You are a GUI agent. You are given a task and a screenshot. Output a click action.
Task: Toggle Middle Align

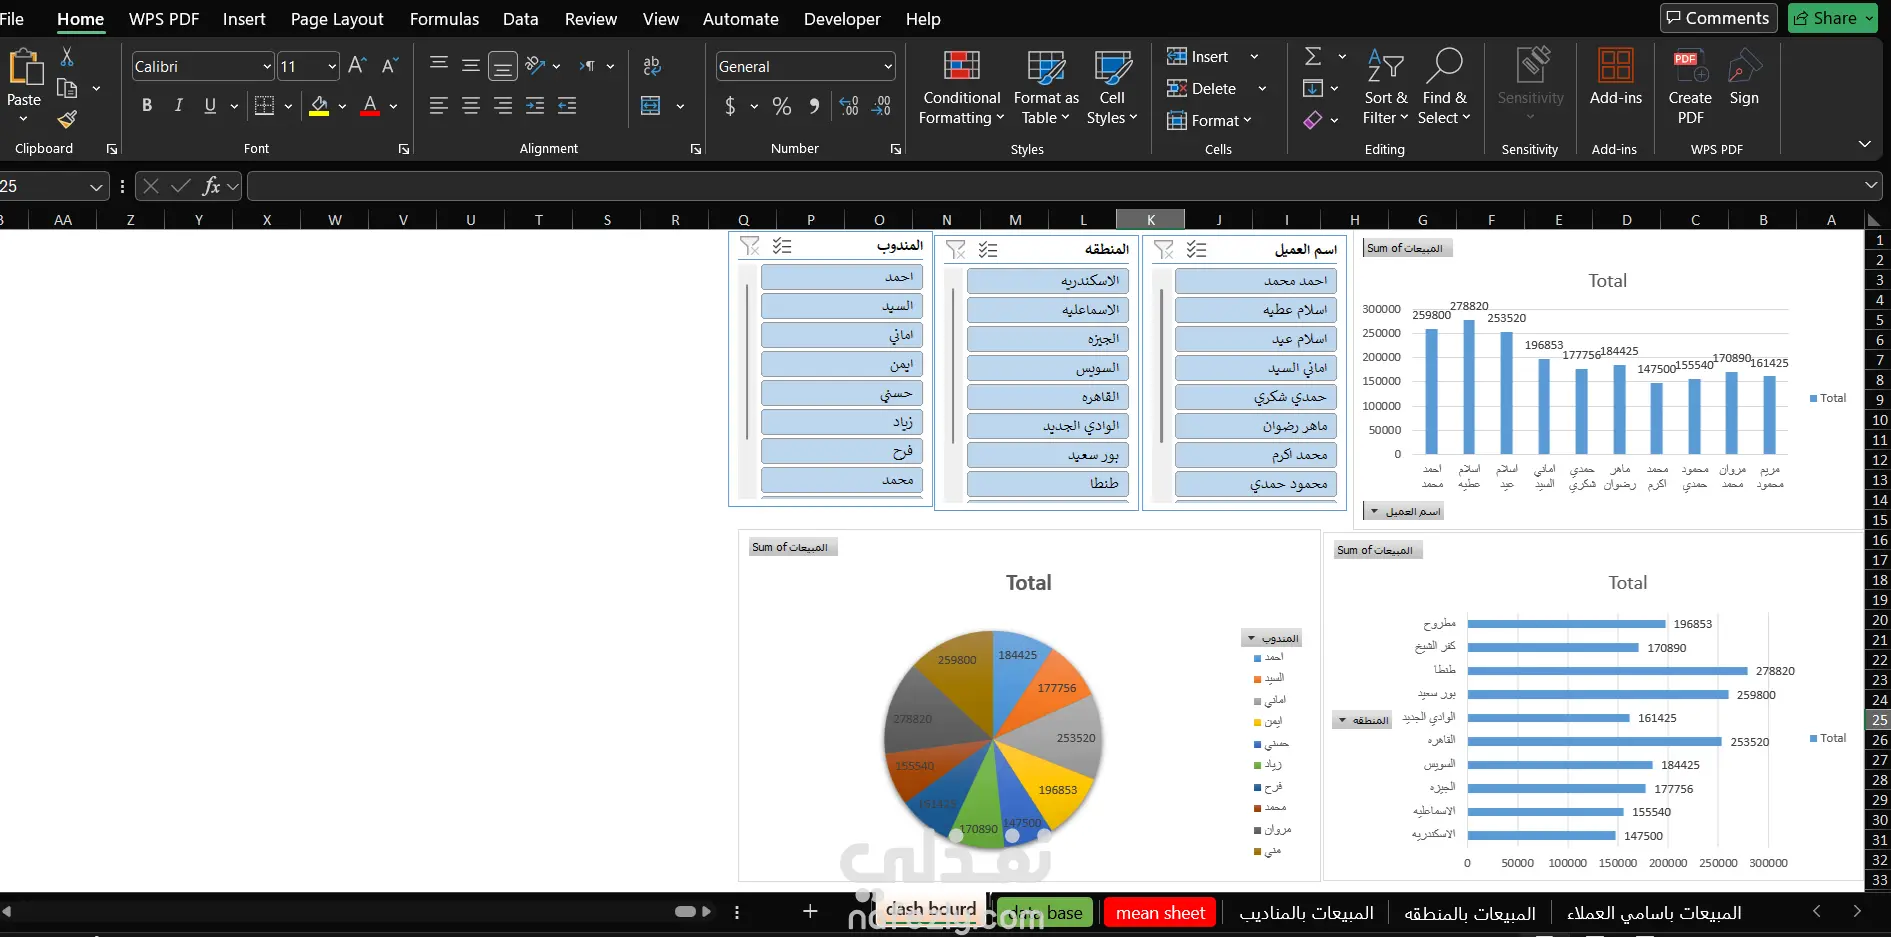(470, 65)
